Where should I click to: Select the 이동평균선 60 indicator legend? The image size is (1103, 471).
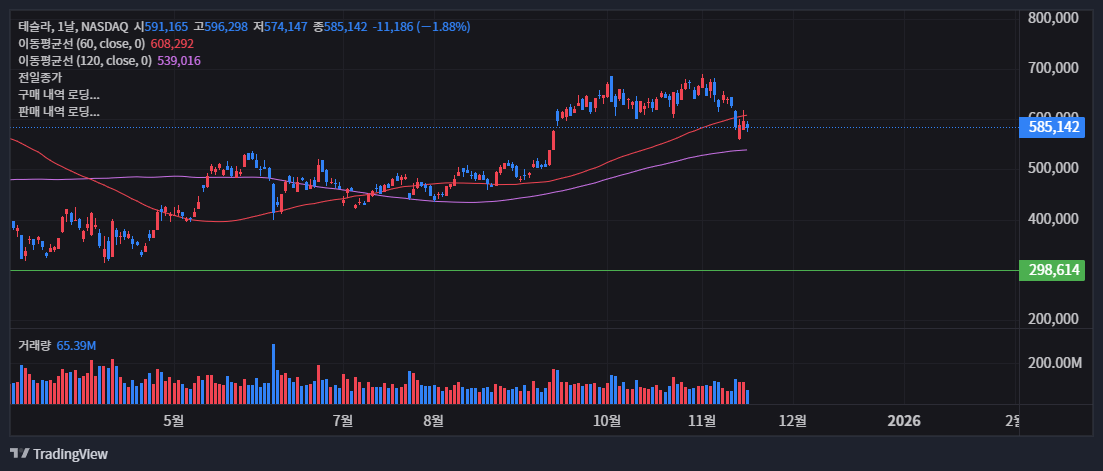tap(82, 44)
